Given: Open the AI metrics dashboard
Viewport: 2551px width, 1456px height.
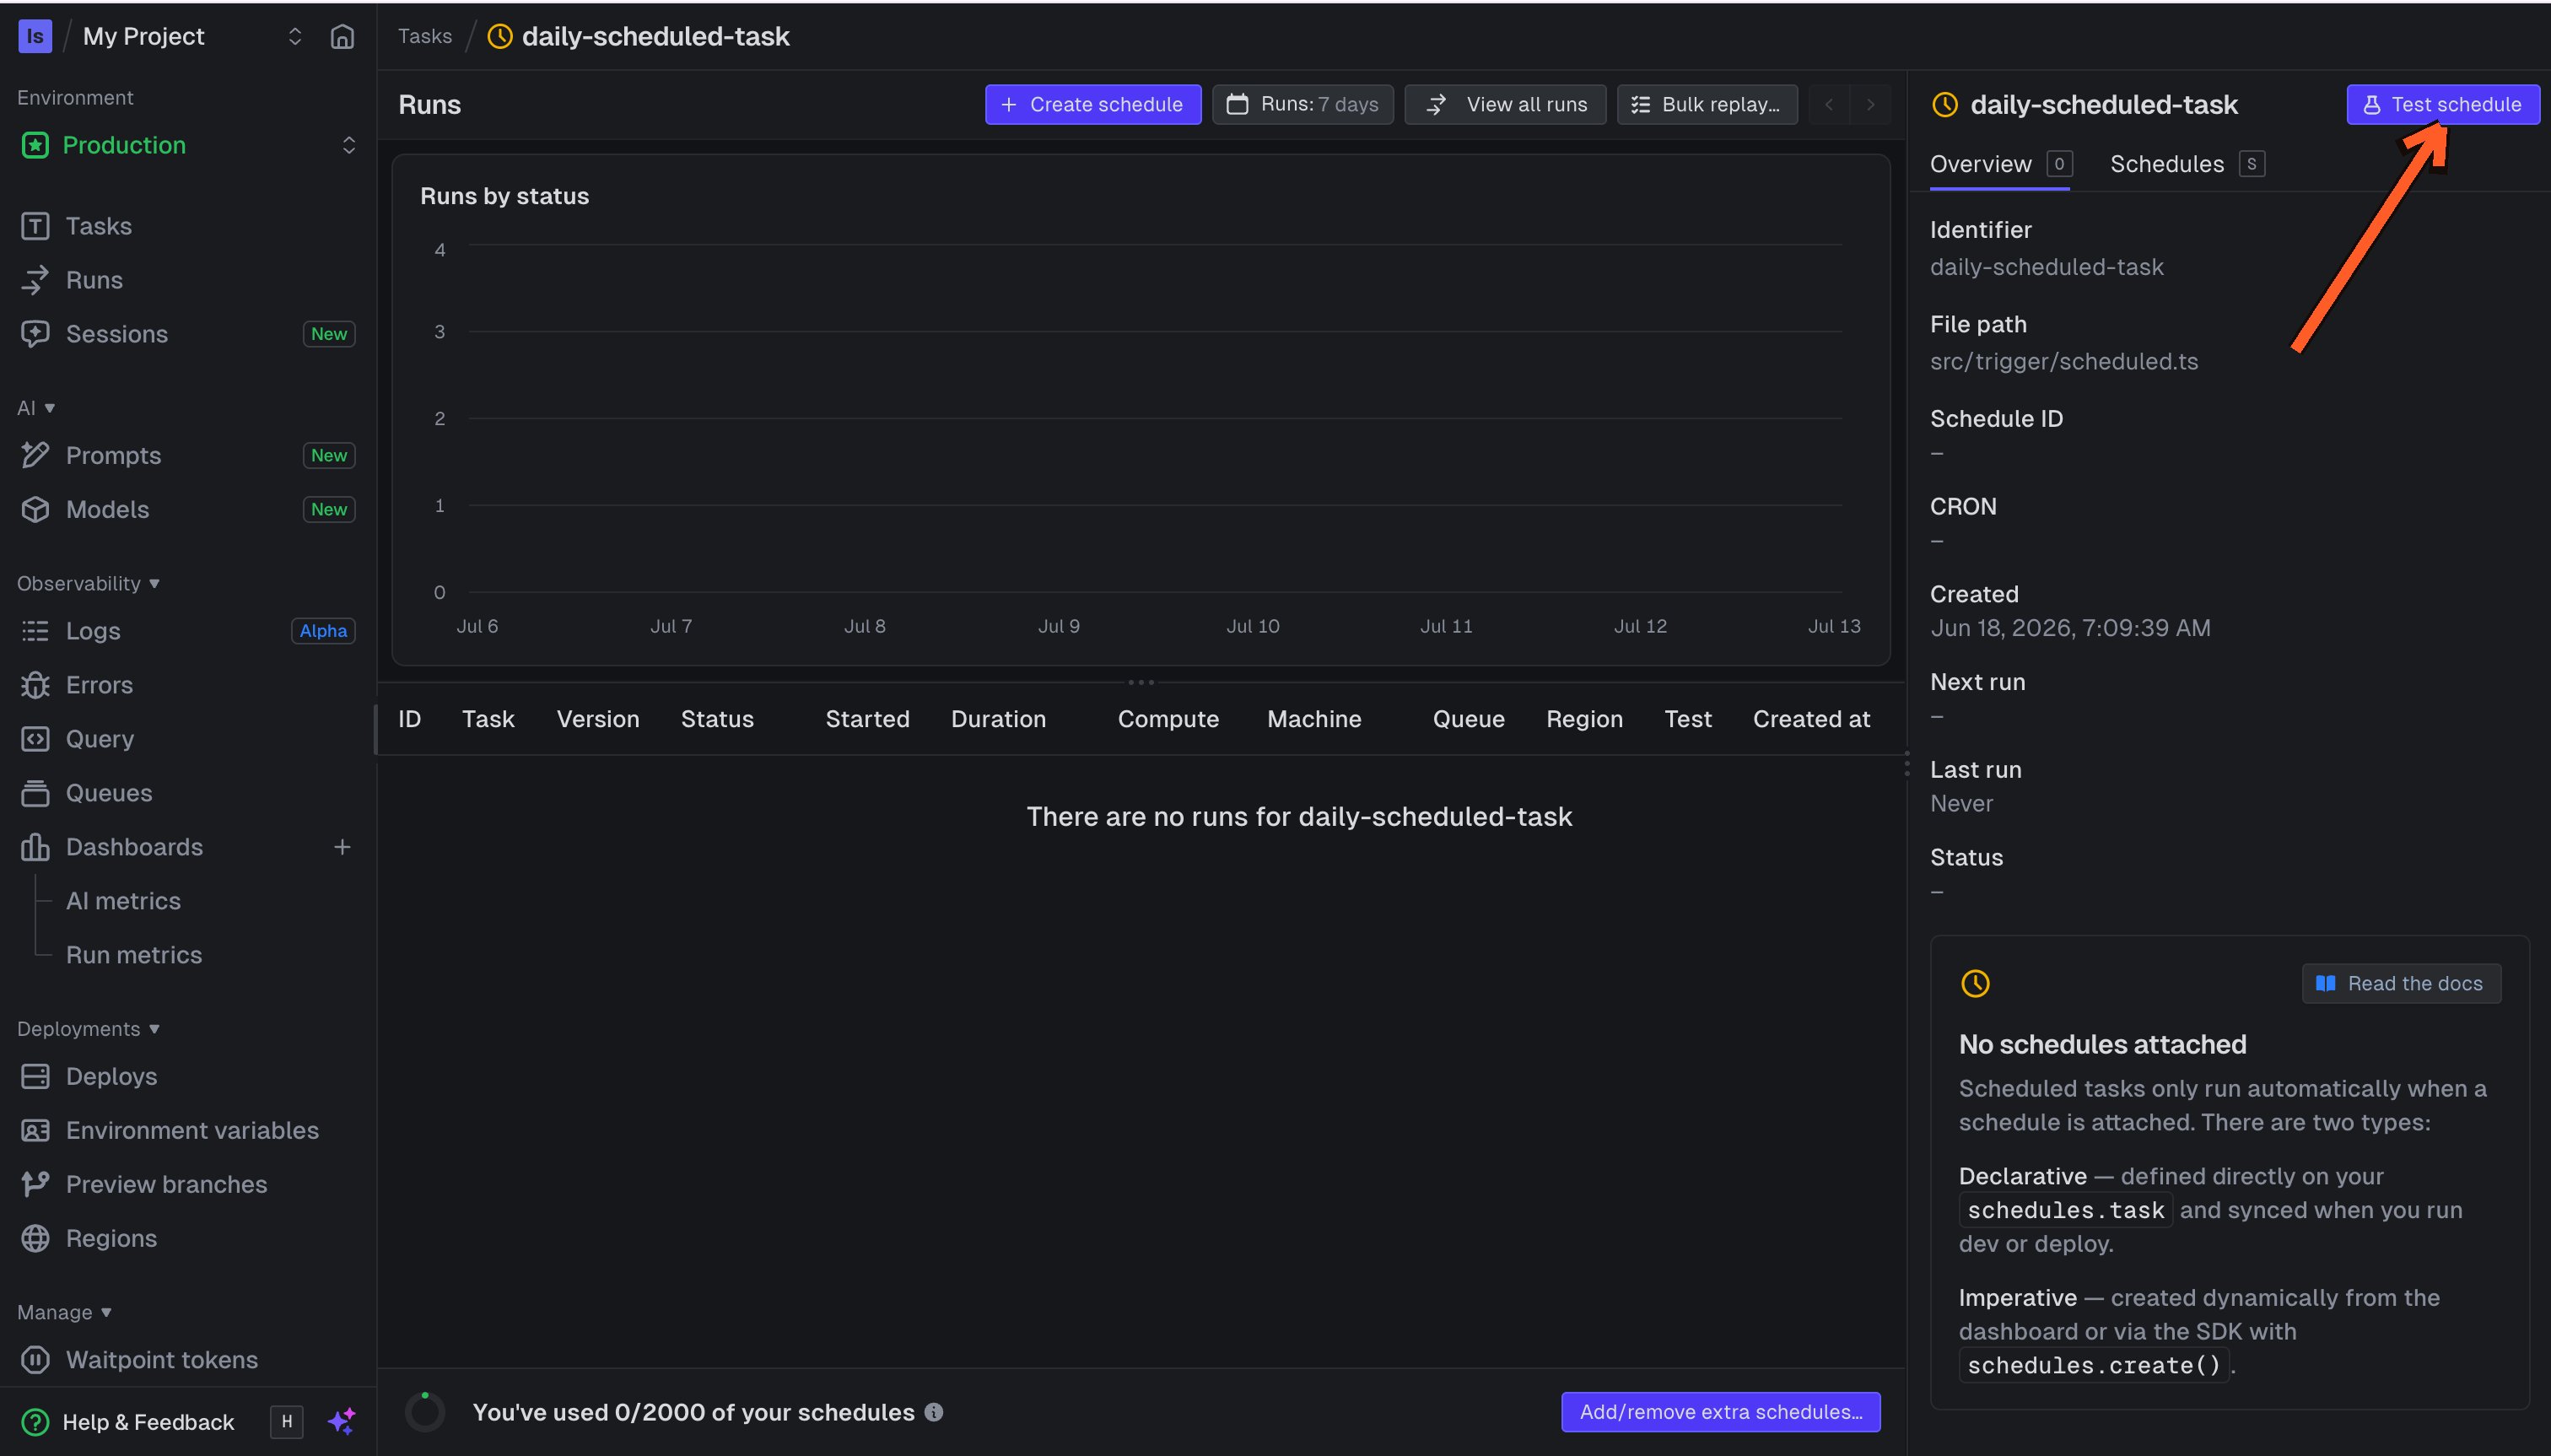Looking at the screenshot, I should tap(123, 901).
